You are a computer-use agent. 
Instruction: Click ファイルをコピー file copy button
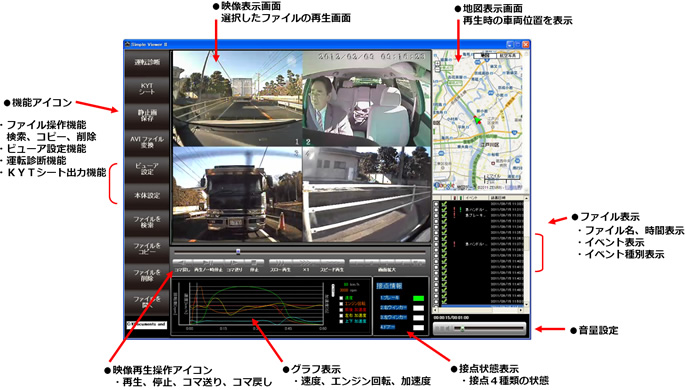pyautogui.click(x=147, y=248)
